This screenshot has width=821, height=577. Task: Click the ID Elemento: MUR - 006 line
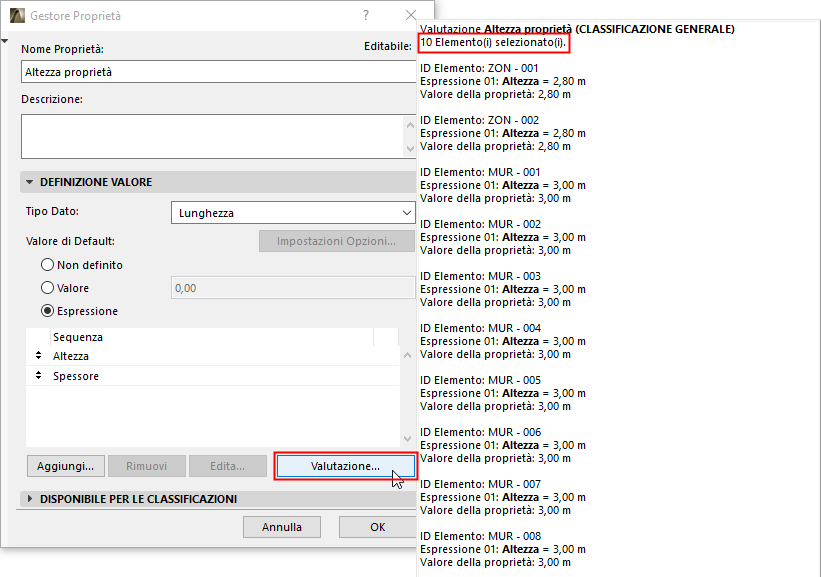click(x=480, y=432)
